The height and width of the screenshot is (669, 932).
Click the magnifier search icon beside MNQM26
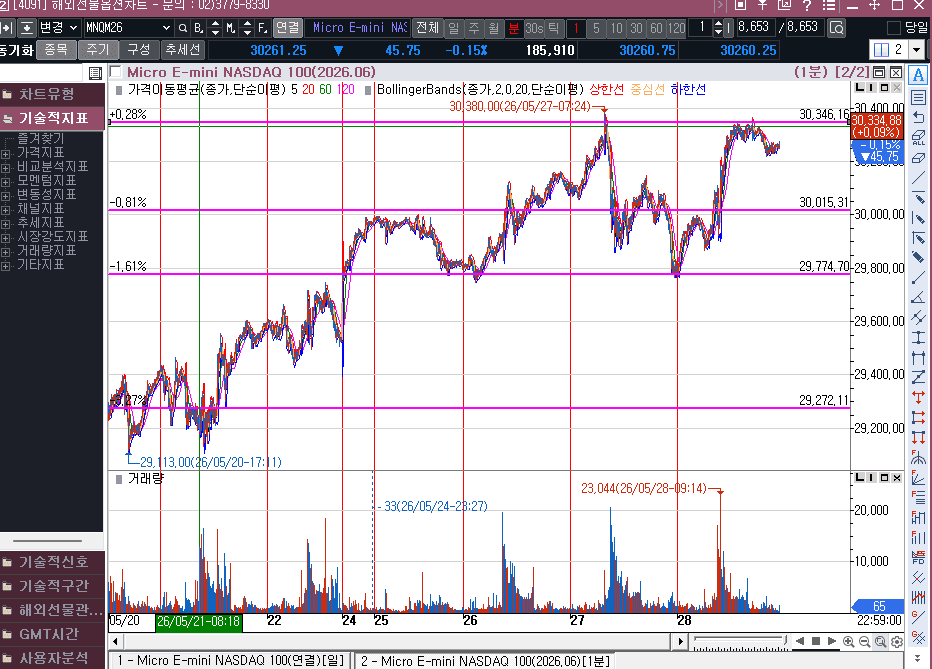(183, 28)
